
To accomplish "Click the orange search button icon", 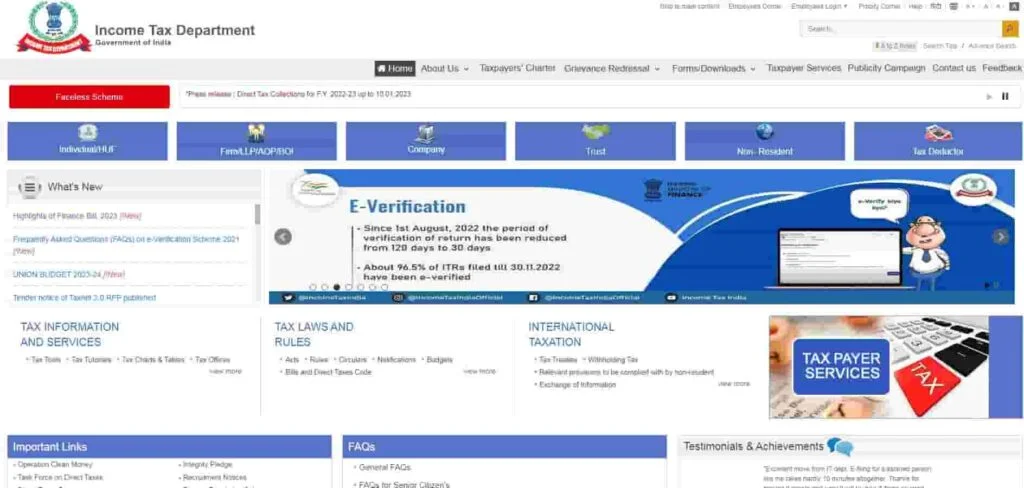I will coord(1009,29).
